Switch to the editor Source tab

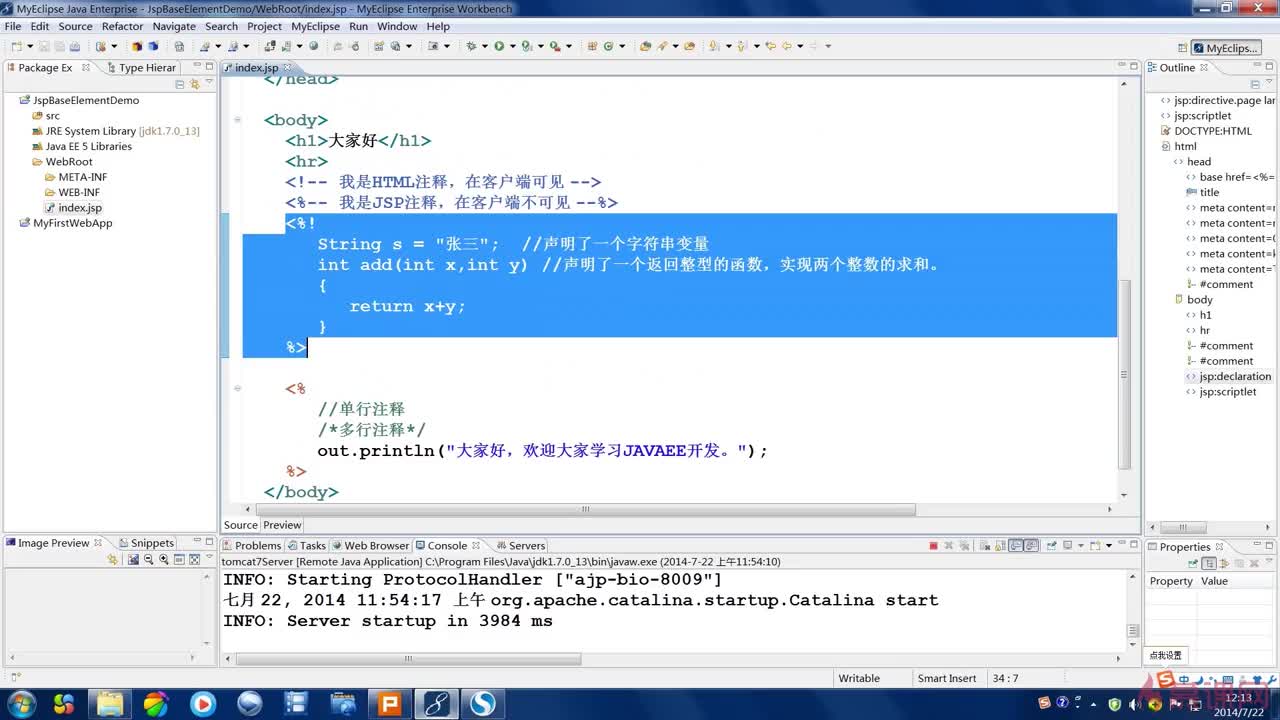pos(240,525)
